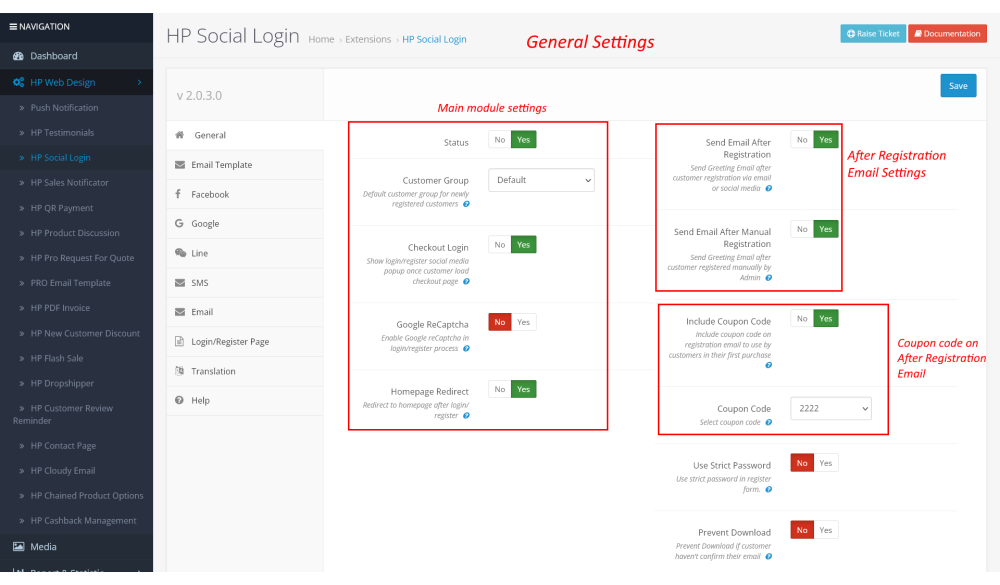Screen dimensions: 1000x585
Task: Click the document icon beside Login/Register Page
Action: pyautogui.click(x=179, y=341)
